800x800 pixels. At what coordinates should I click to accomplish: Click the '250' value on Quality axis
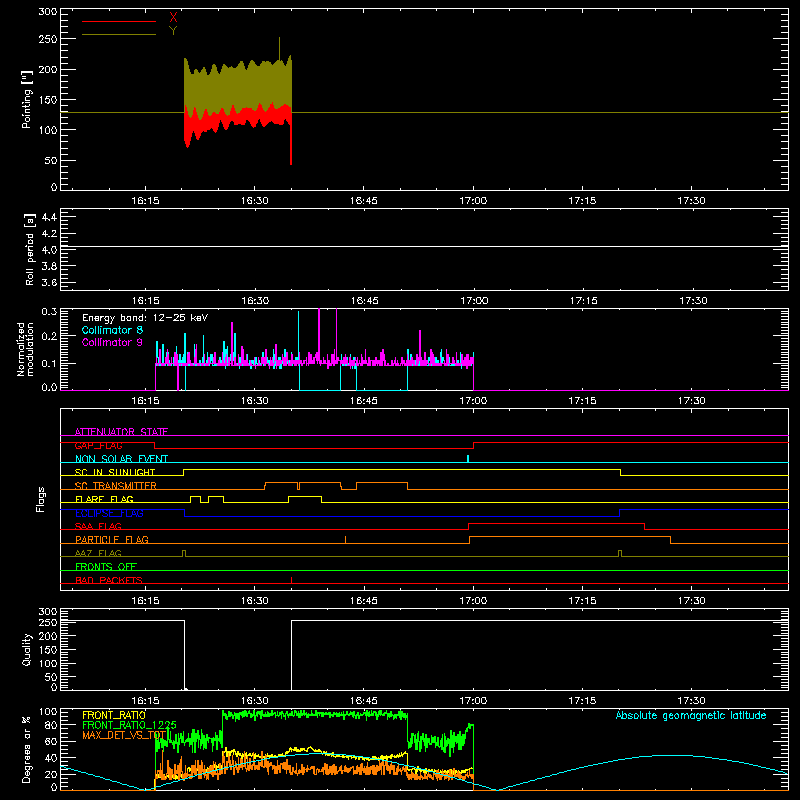(48, 622)
